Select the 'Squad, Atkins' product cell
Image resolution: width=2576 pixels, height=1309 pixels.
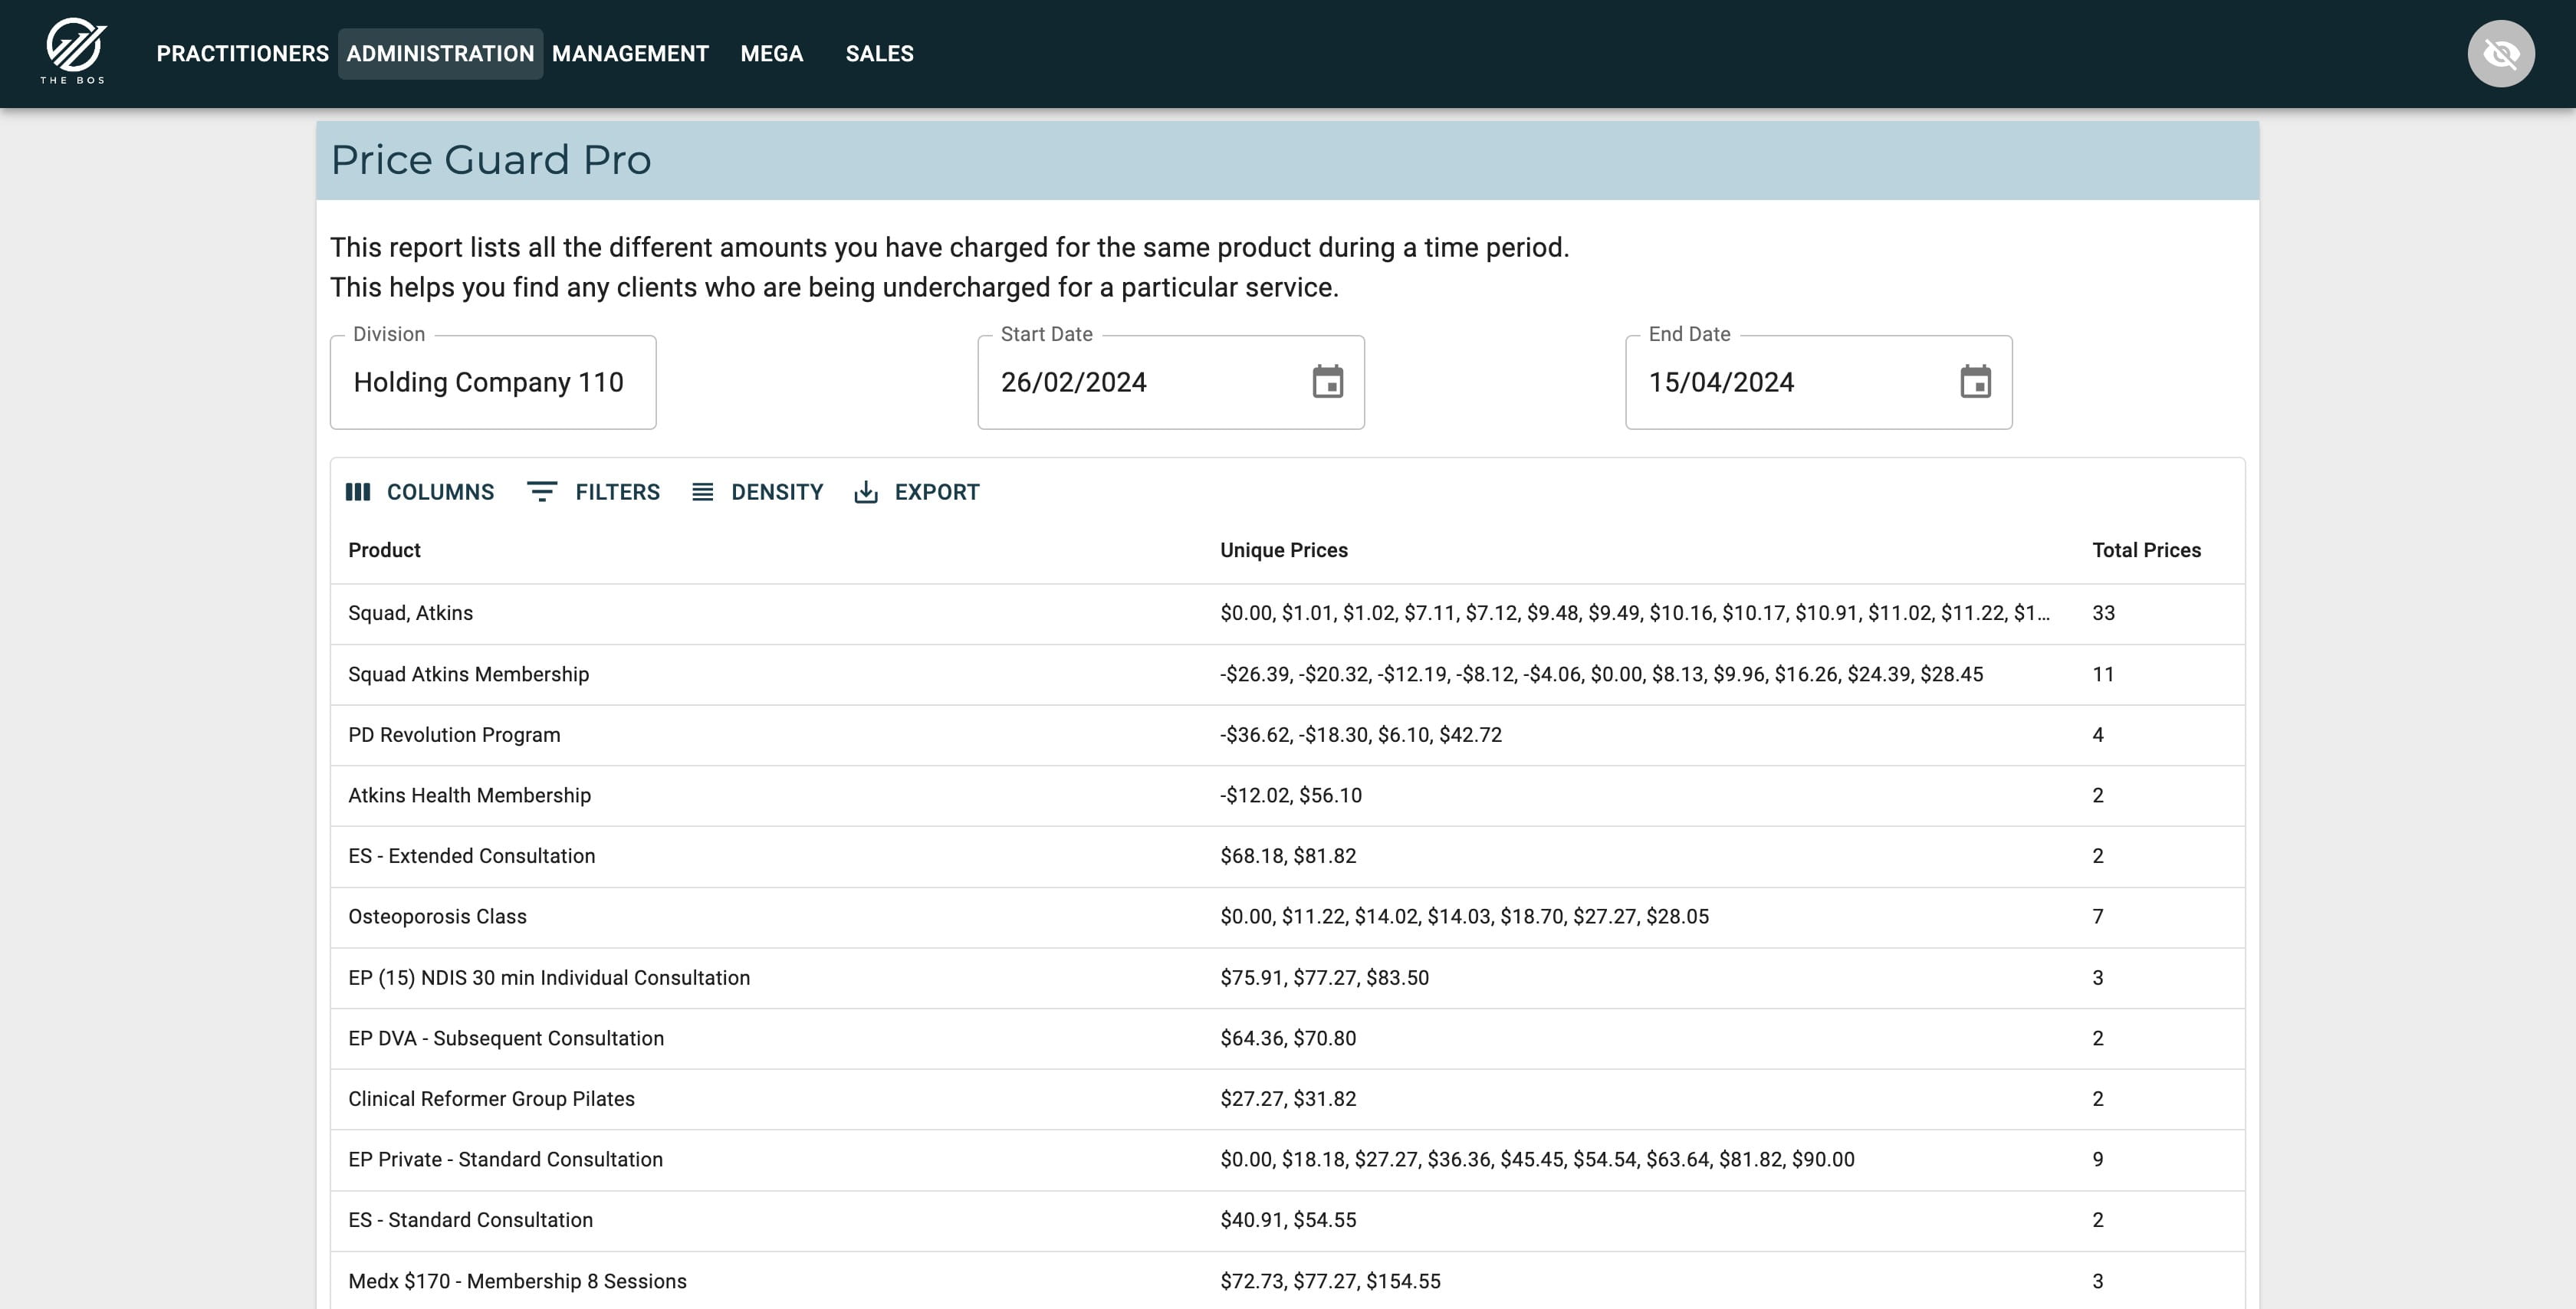click(x=766, y=613)
